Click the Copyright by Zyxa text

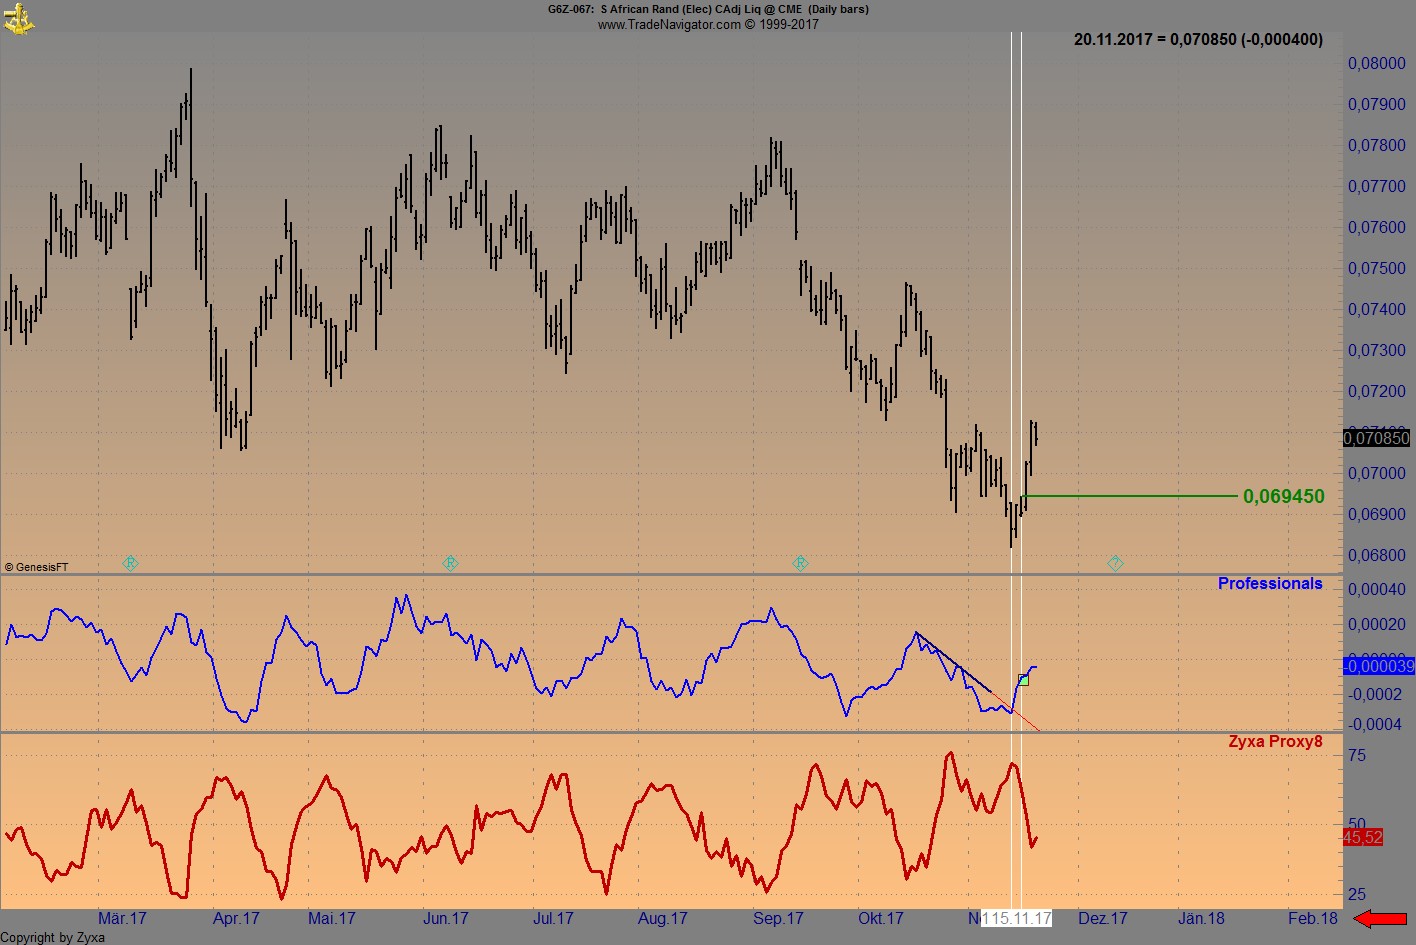(52, 937)
